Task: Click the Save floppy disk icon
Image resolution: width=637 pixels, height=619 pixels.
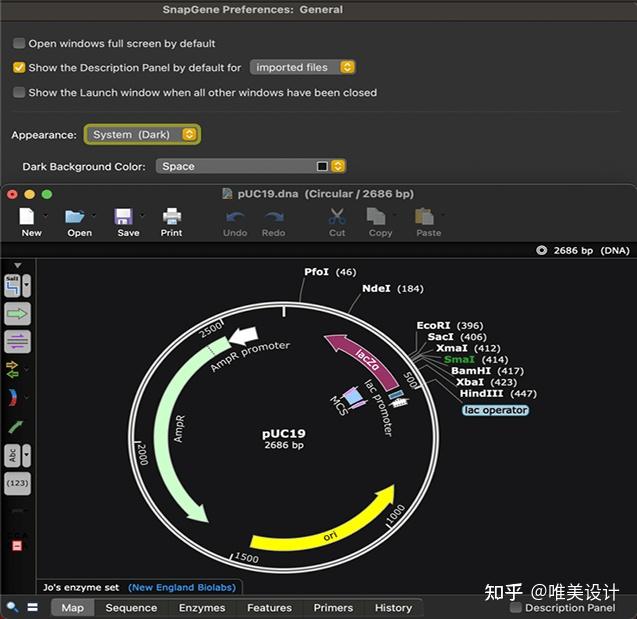Action: [x=124, y=216]
